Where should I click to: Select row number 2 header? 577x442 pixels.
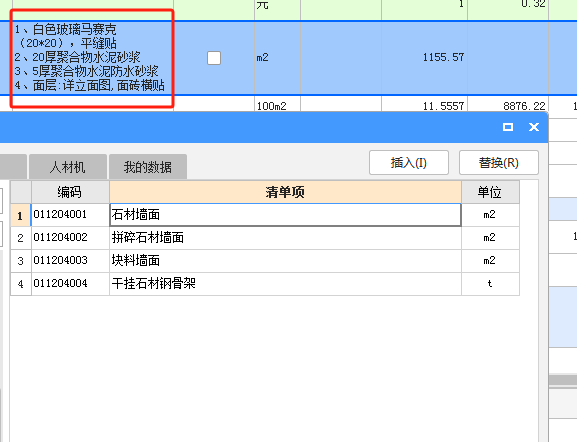pos(21,238)
